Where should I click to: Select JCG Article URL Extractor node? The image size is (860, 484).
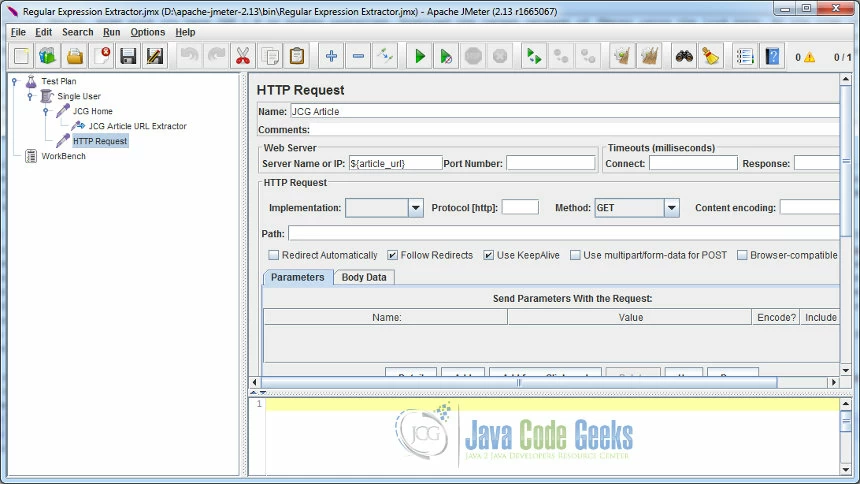138,126
